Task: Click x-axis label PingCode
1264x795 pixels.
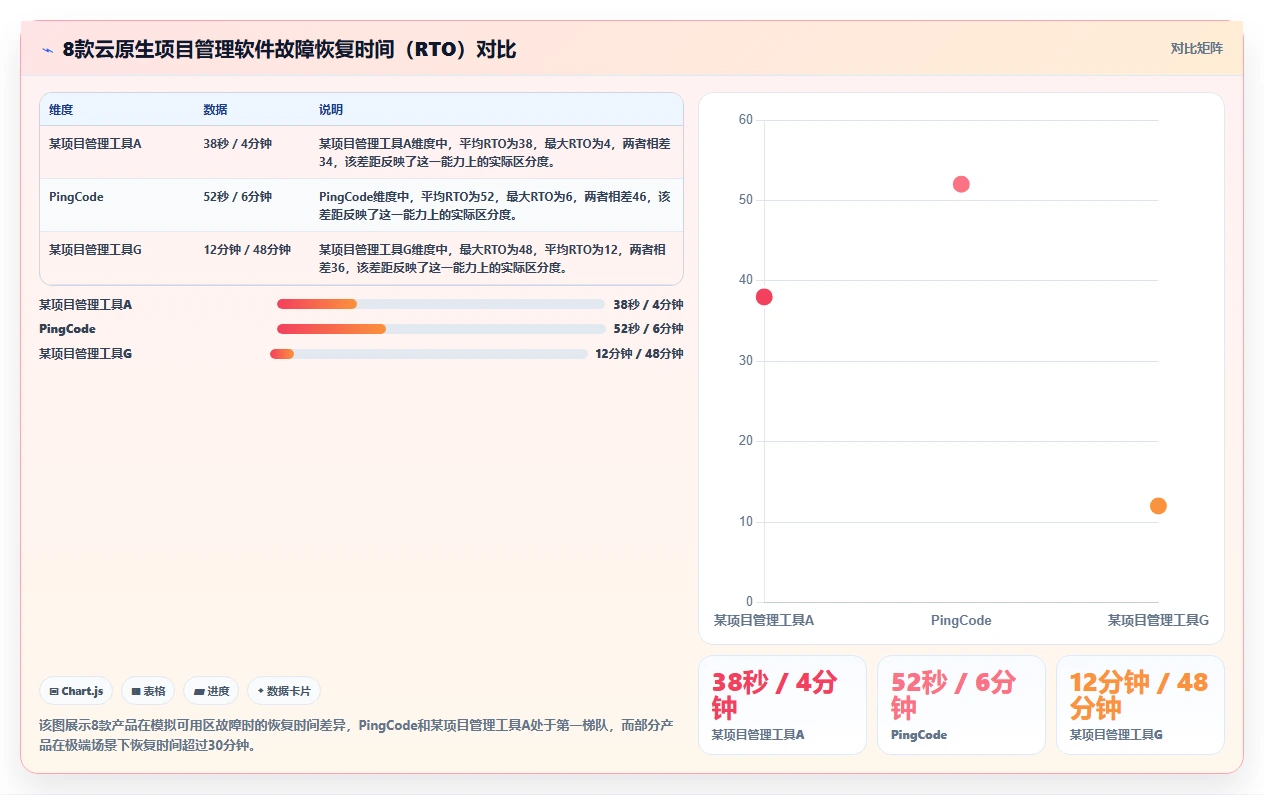Action: 961,620
